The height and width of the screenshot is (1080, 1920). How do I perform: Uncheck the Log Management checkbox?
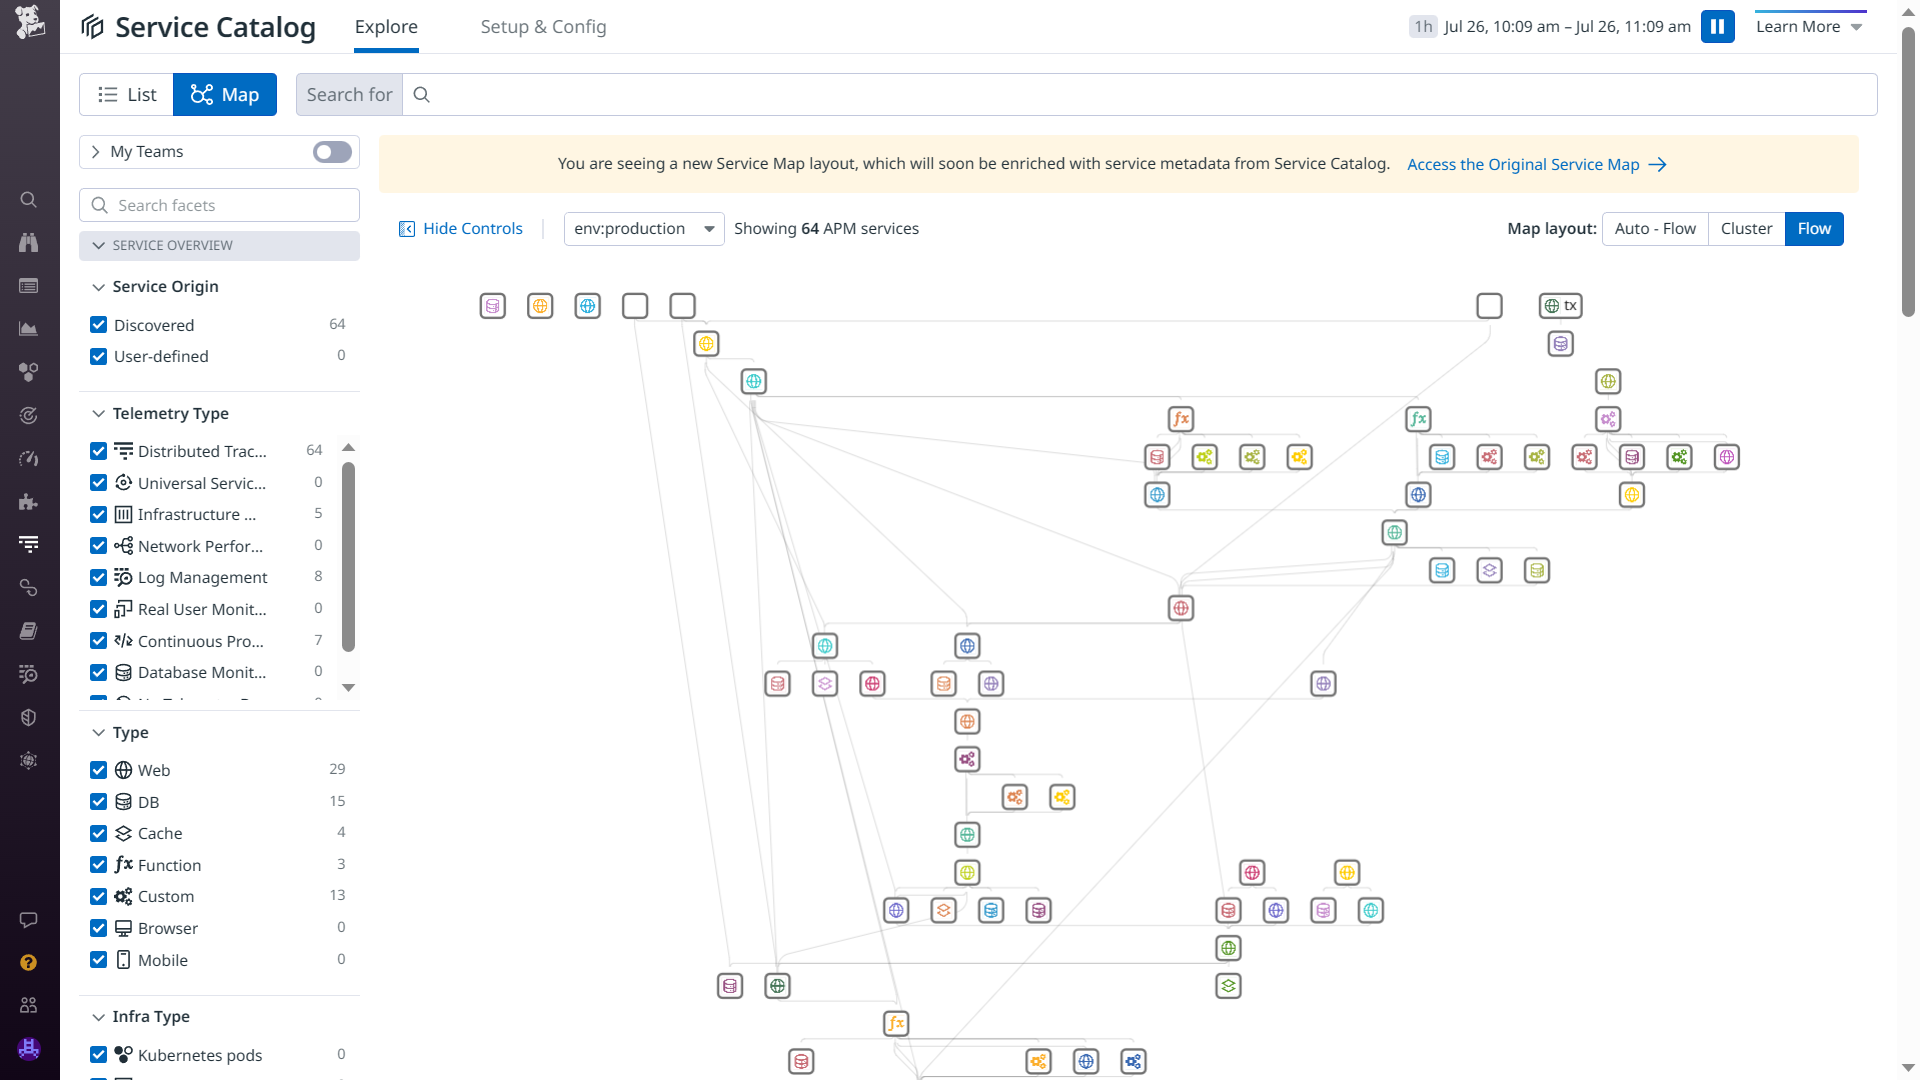[x=98, y=578]
